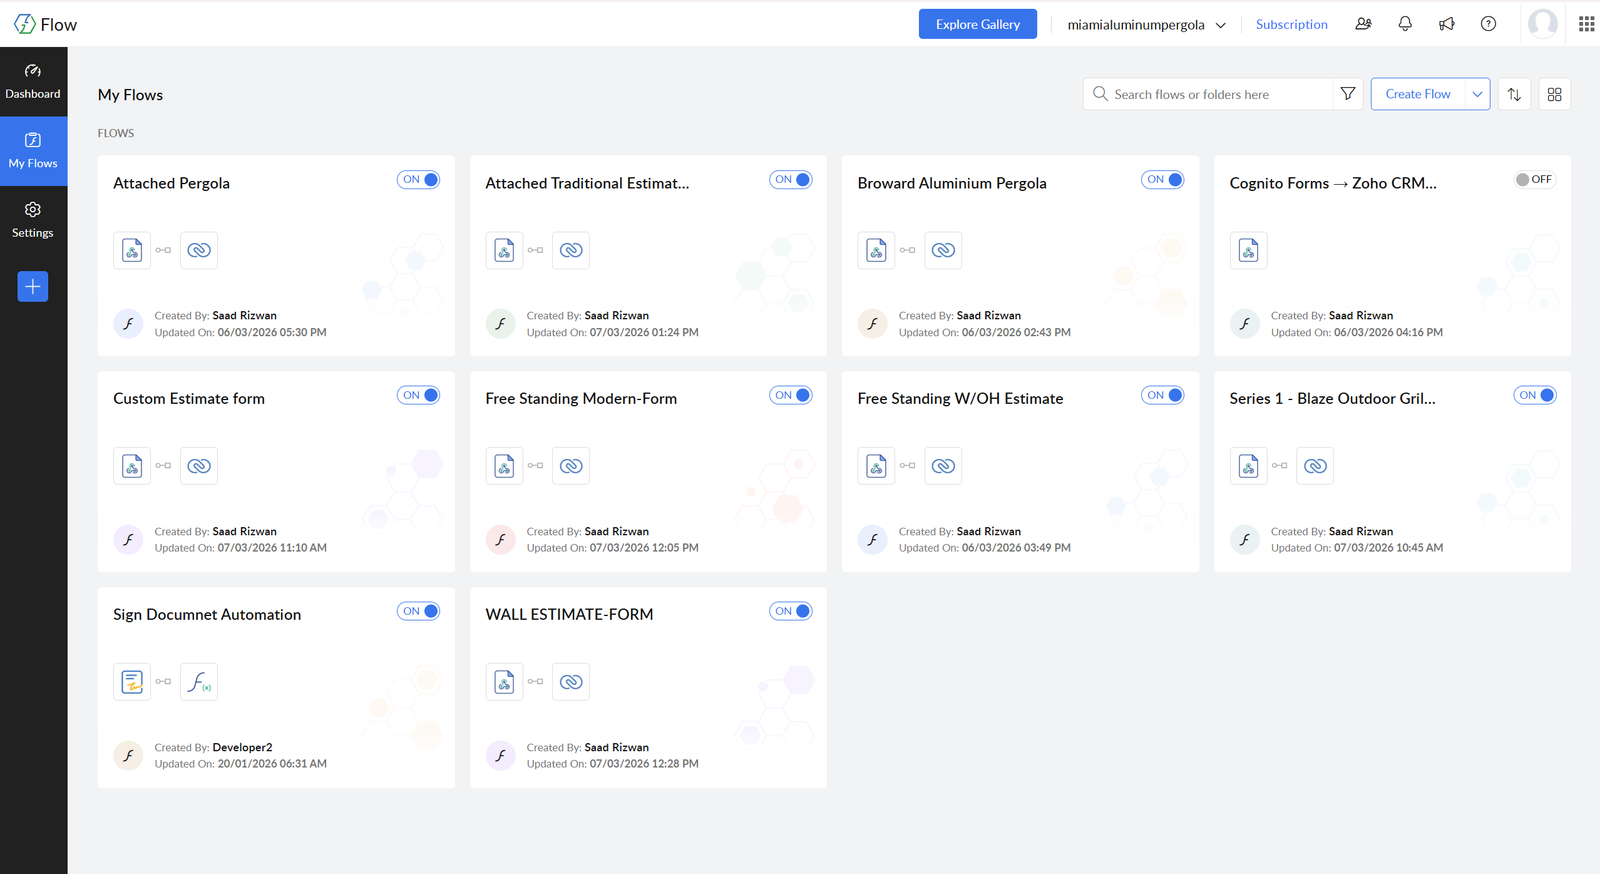Screen dimensions: 1600x874
Task: Open the Free Standing Modern-Form title
Action: pyautogui.click(x=581, y=398)
